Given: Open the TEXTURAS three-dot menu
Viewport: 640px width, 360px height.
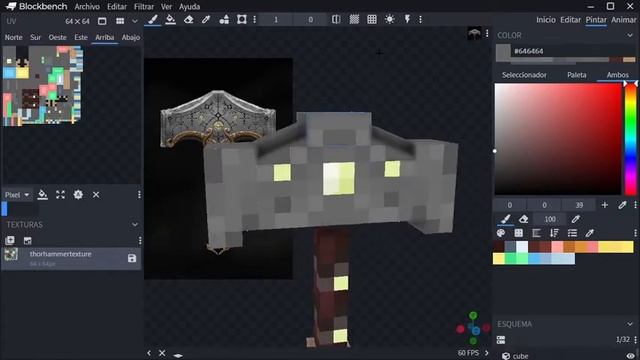Looking at the screenshot, I should point(140,240).
